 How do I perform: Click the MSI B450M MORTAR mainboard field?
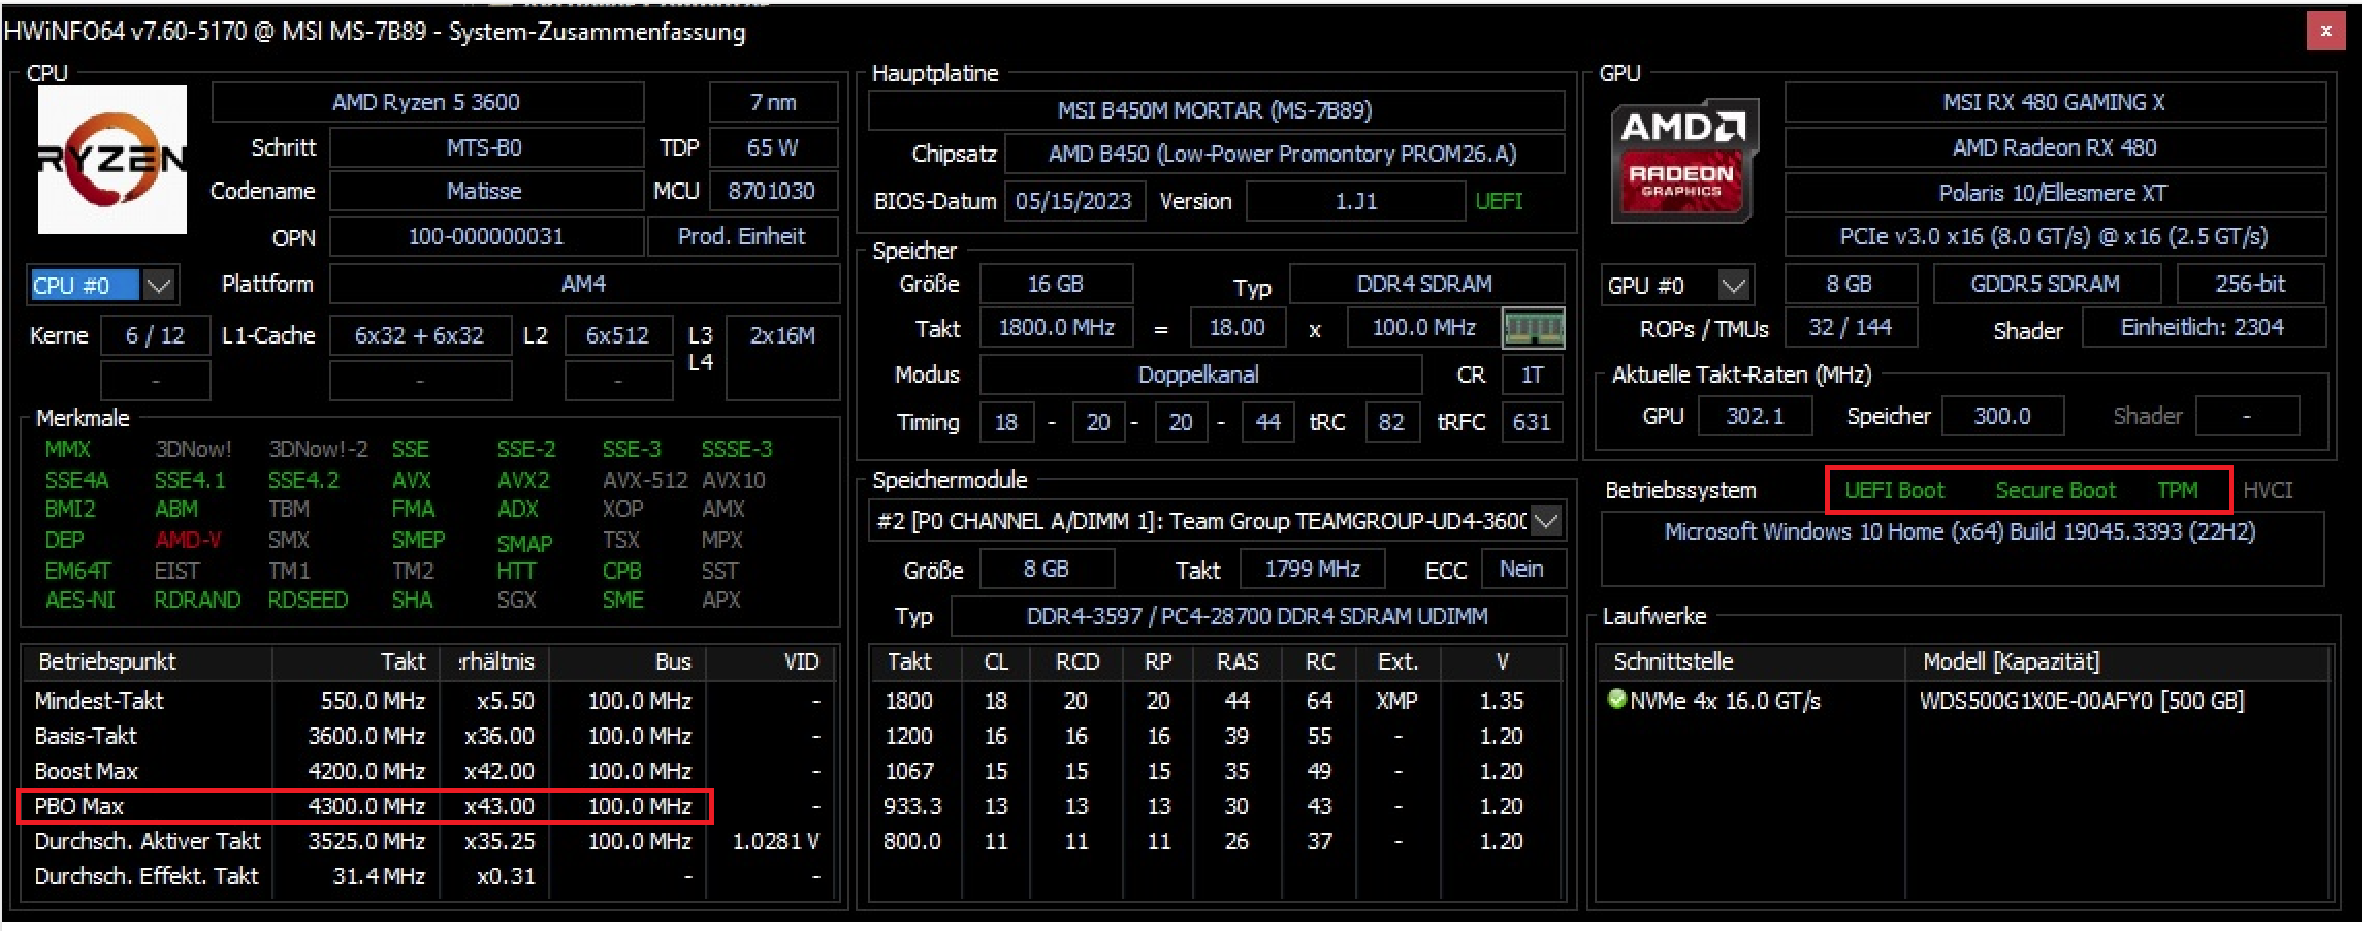pyautogui.click(x=1215, y=110)
